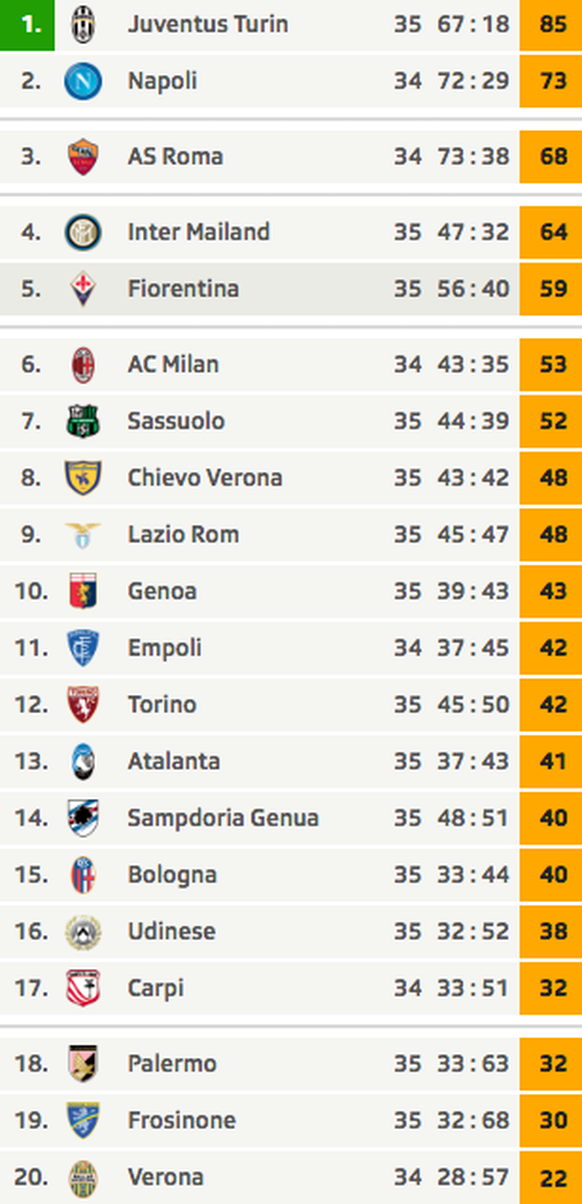Screen dimensions: 582x1204
Task: Select the AS Roma crest icon
Action: [x=83, y=157]
